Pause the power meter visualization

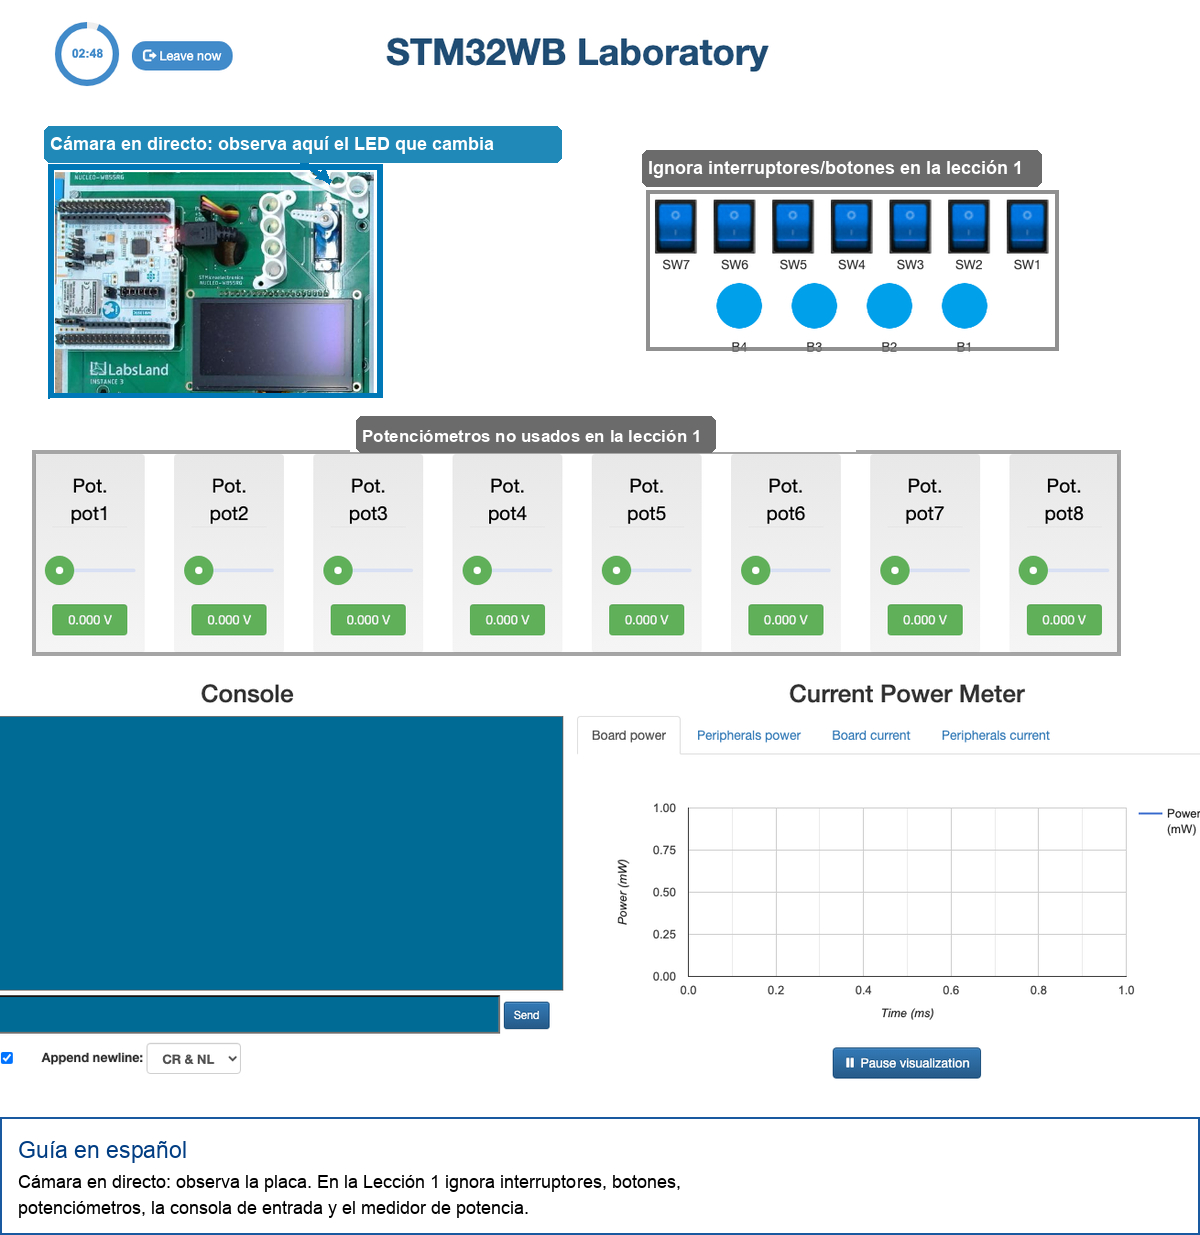coord(907,1063)
